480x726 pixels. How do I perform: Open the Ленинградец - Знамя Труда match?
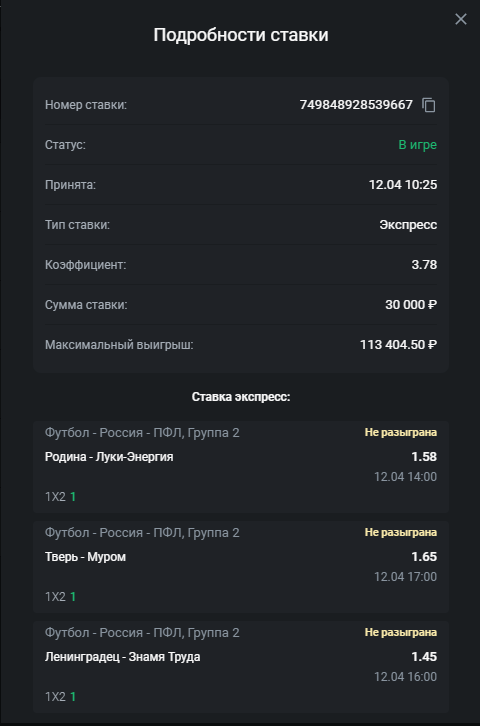tap(123, 657)
